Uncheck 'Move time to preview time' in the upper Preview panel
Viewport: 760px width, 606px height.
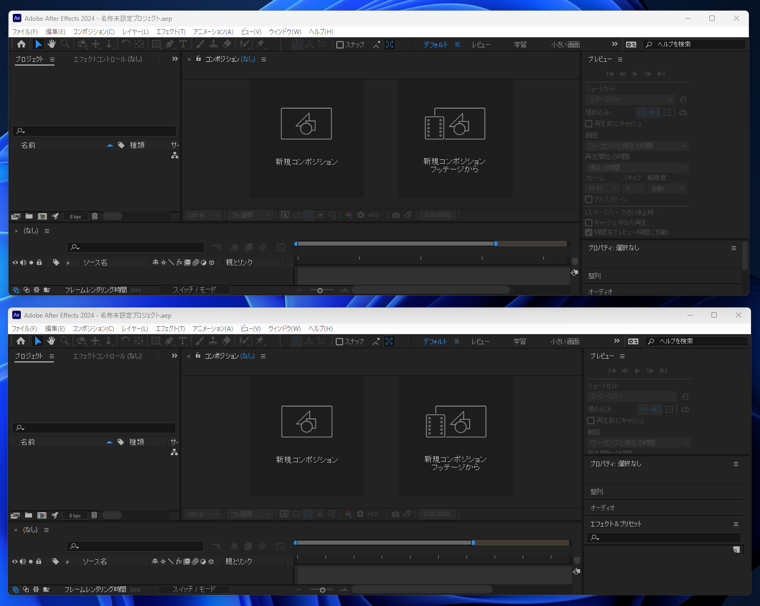(x=588, y=232)
